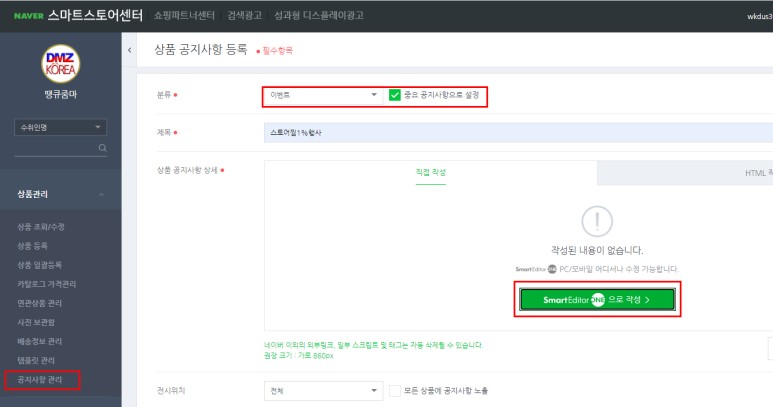Click the store name 맹큐줌마 under logo

[61, 94]
